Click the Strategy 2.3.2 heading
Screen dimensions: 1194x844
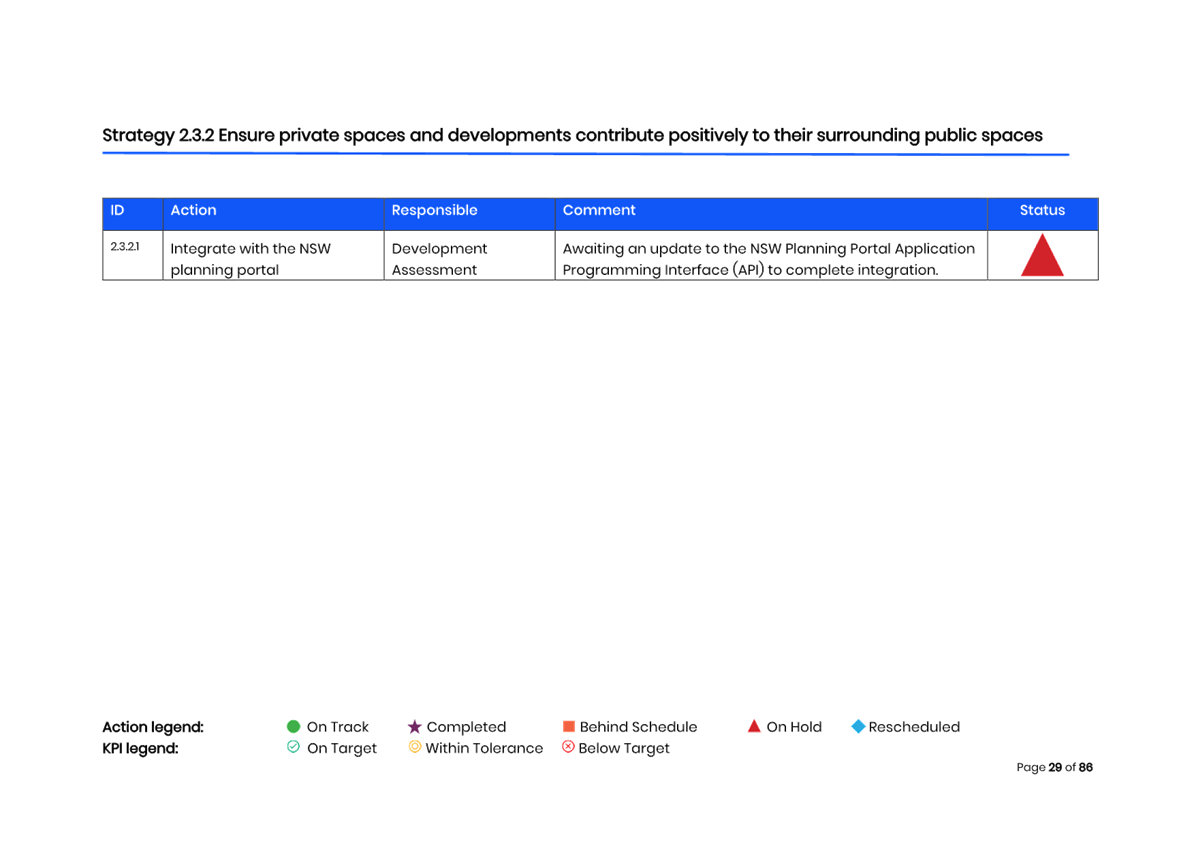572,136
